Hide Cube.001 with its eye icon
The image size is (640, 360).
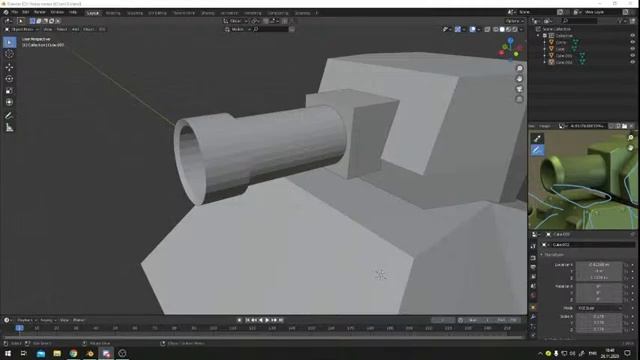tap(632, 56)
